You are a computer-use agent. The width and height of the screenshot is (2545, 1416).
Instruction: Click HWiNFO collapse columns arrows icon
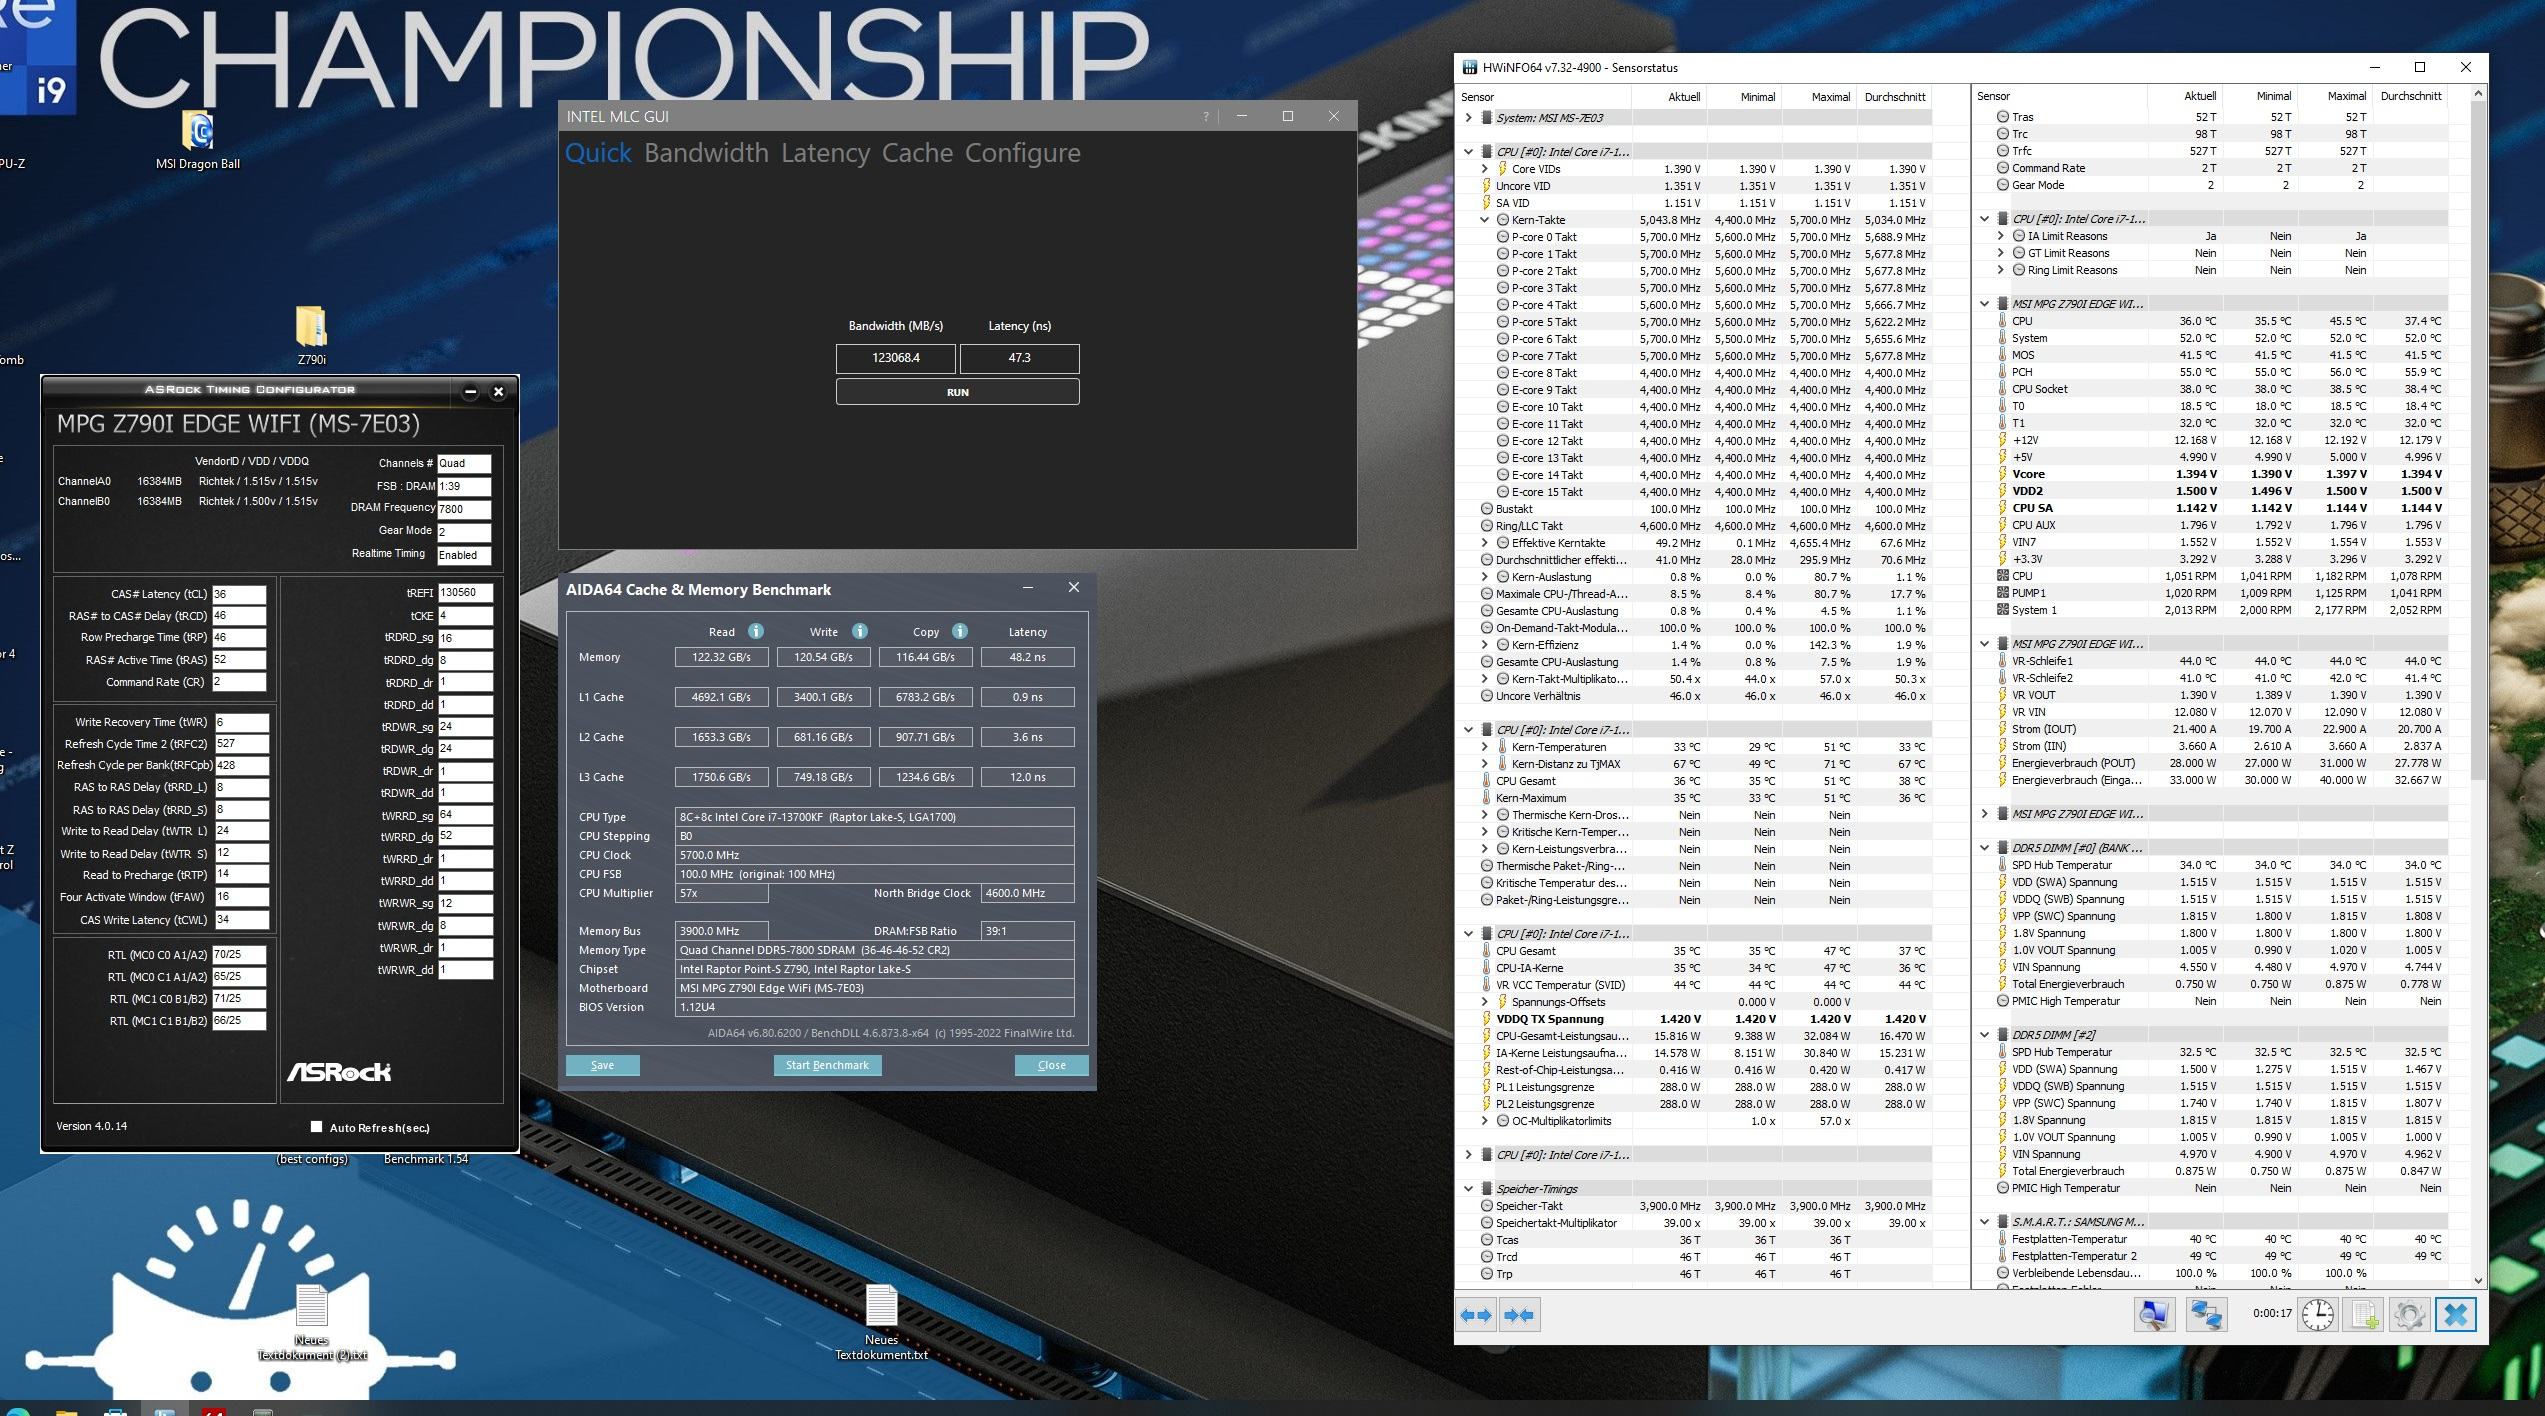1519,1315
